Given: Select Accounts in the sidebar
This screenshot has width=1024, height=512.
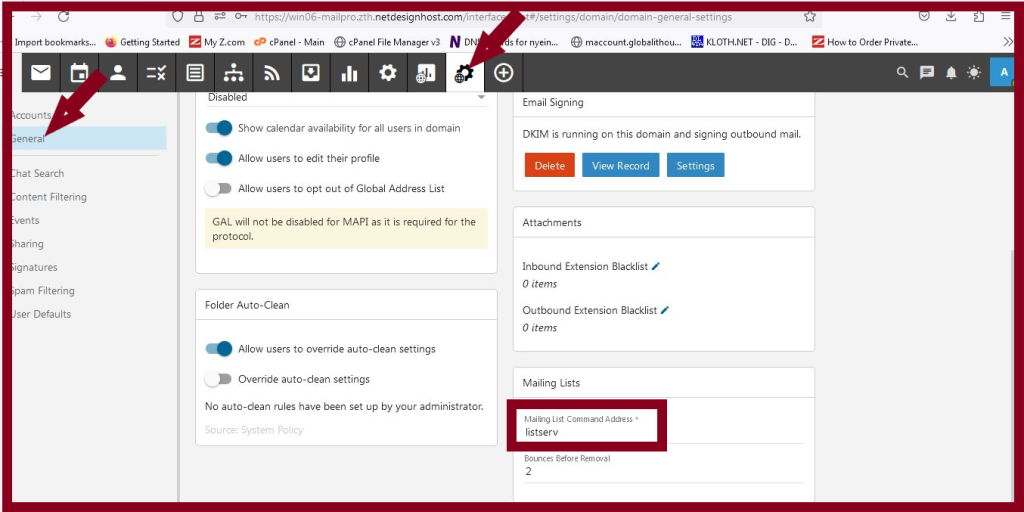Looking at the screenshot, I should point(31,115).
